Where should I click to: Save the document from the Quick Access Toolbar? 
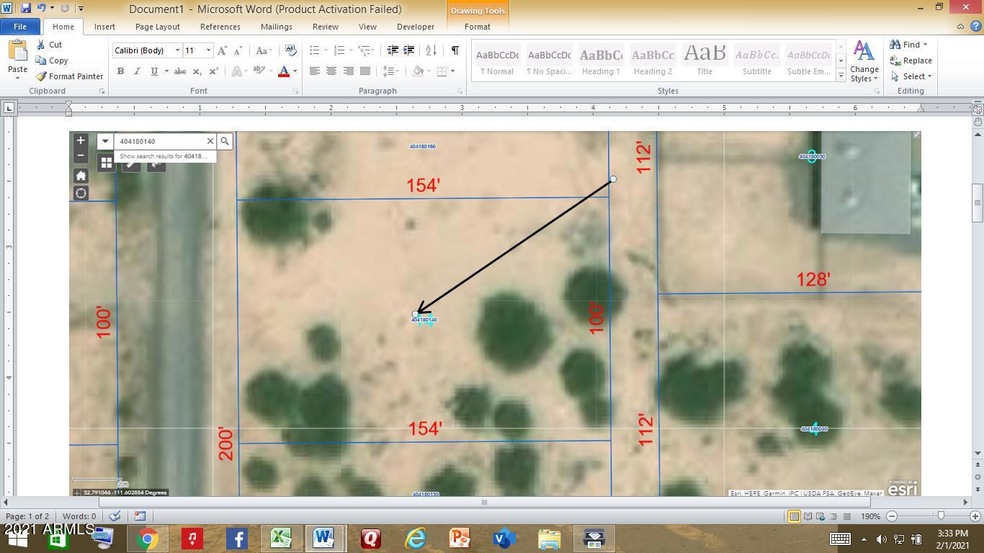coord(26,8)
